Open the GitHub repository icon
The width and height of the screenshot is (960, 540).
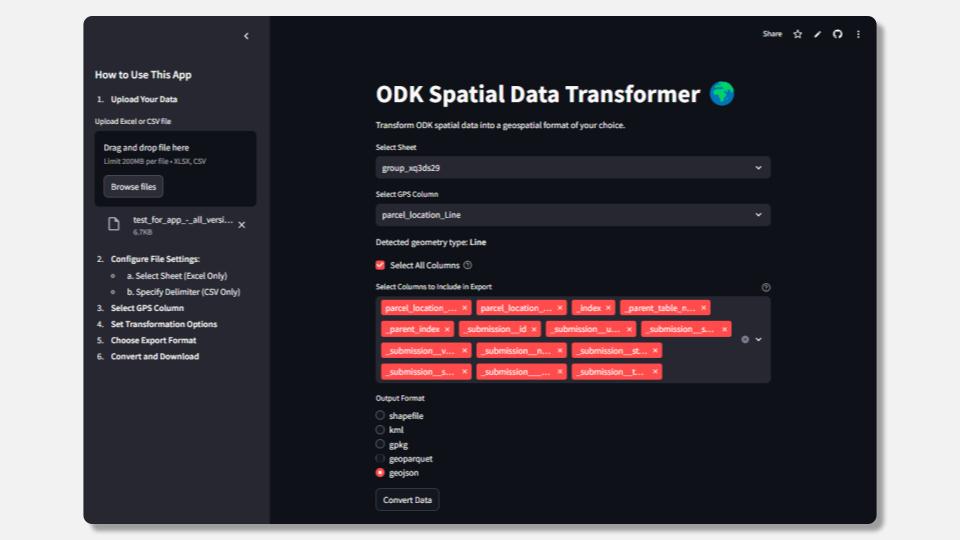838,34
